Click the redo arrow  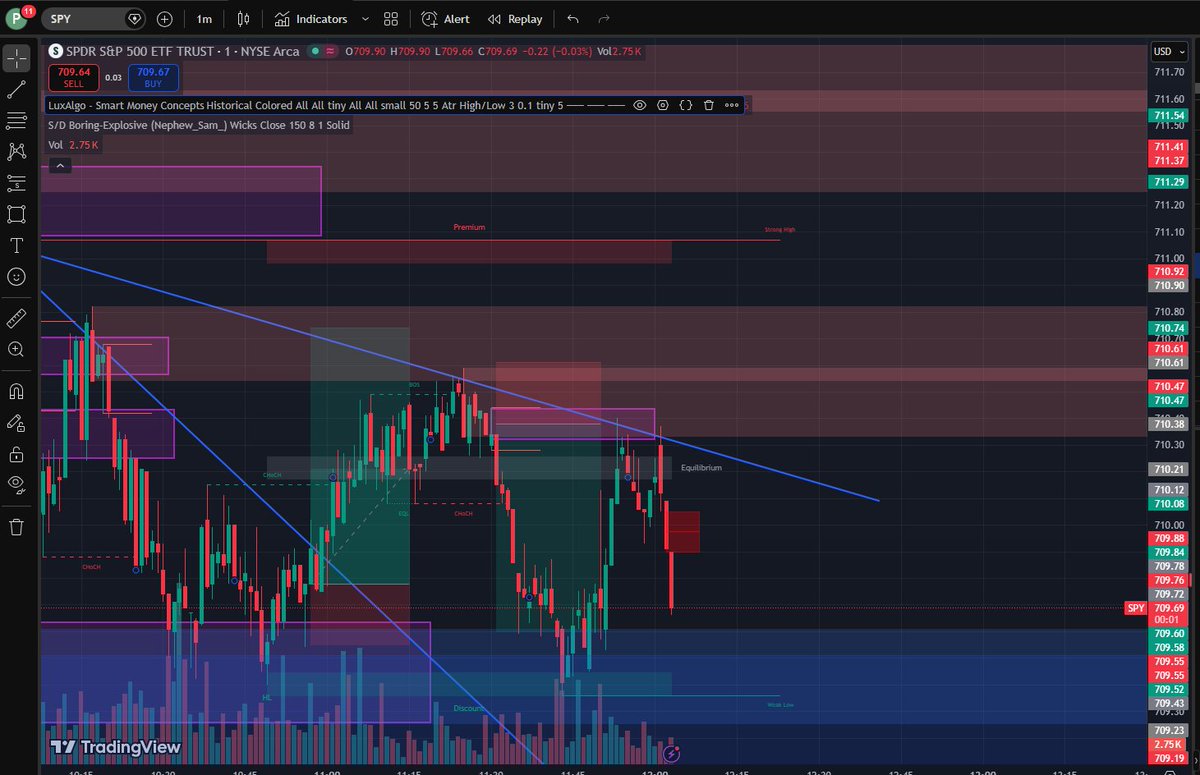(x=603, y=19)
